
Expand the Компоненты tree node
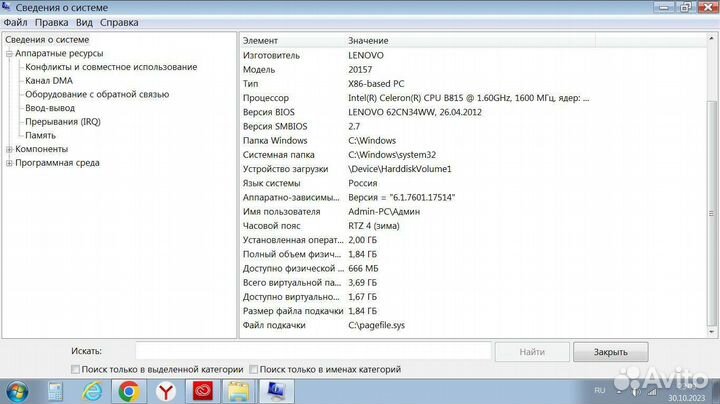pos(9,149)
